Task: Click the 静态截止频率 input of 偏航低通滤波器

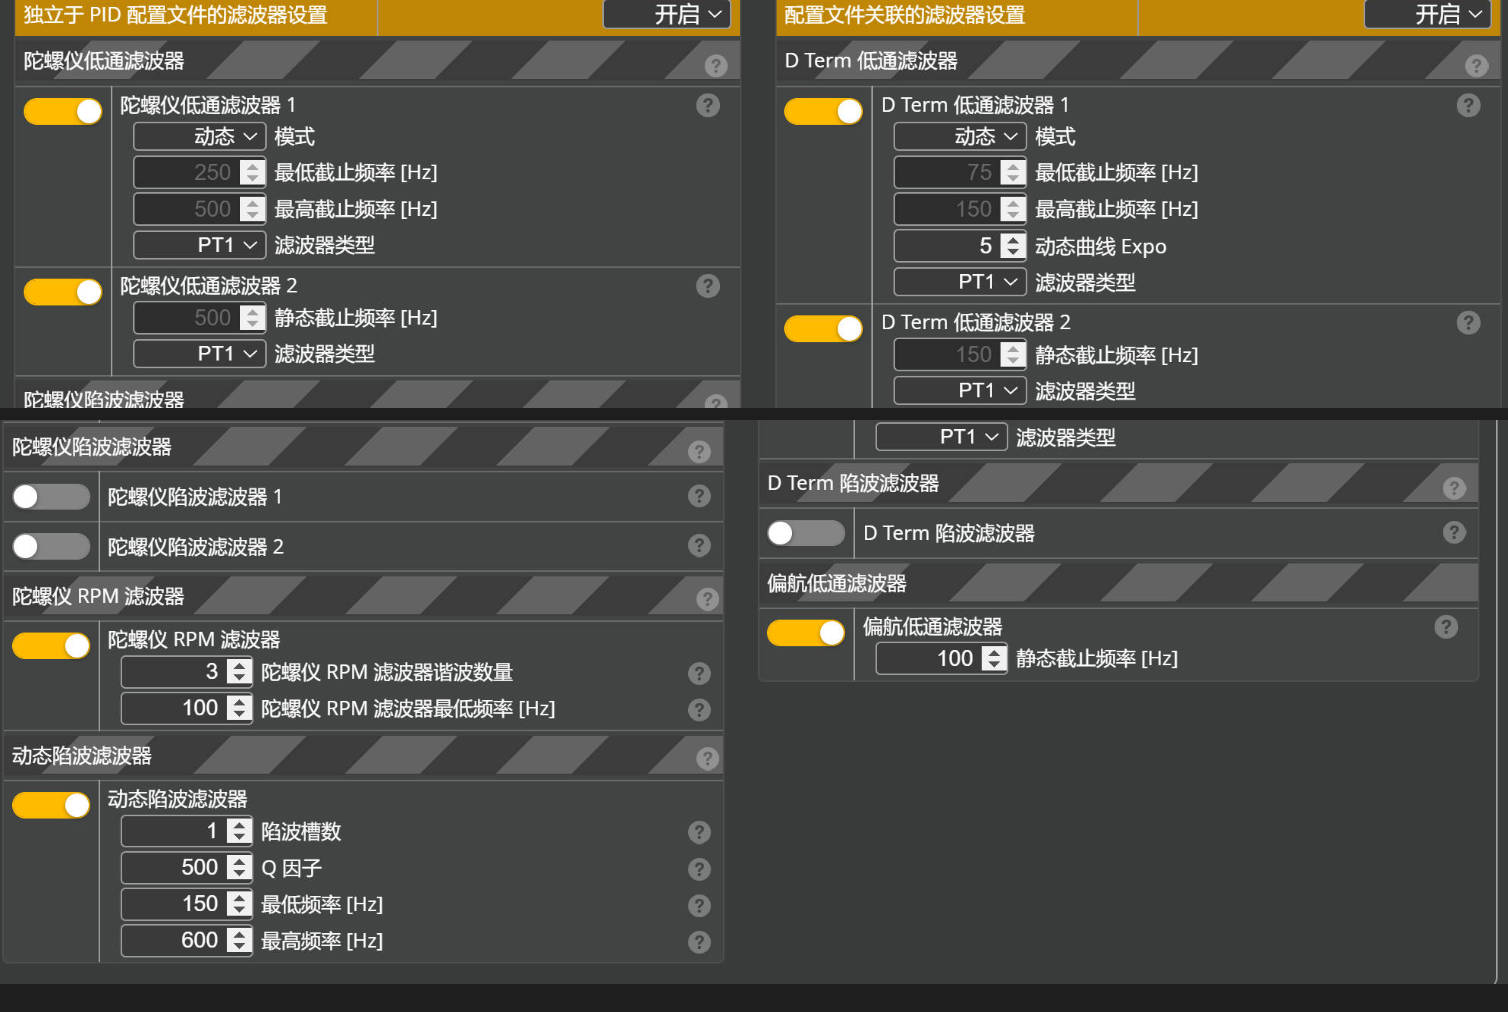Action: (x=940, y=658)
